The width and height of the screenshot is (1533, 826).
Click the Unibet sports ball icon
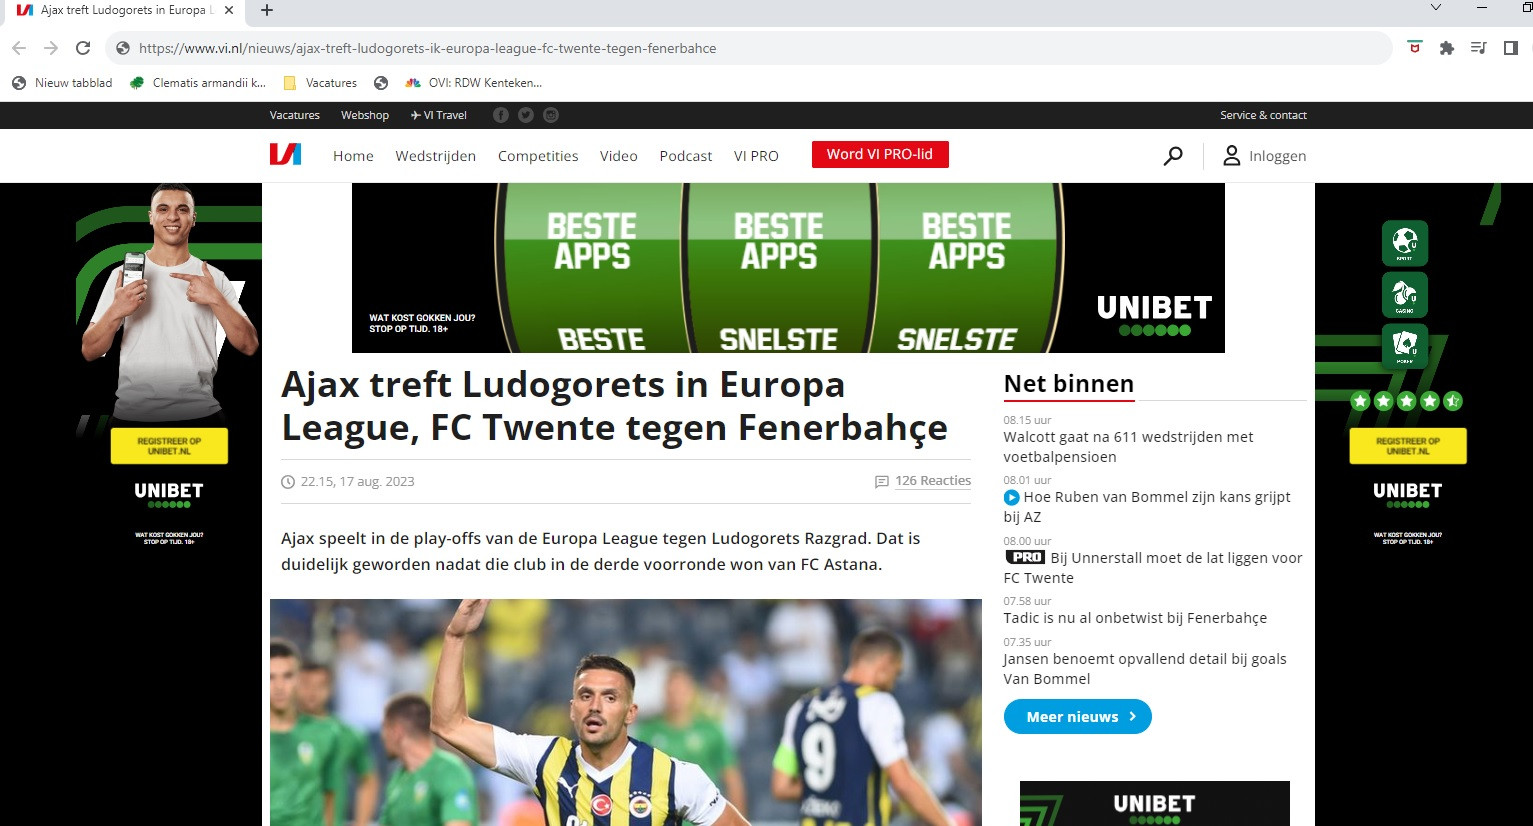[x=1405, y=243]
